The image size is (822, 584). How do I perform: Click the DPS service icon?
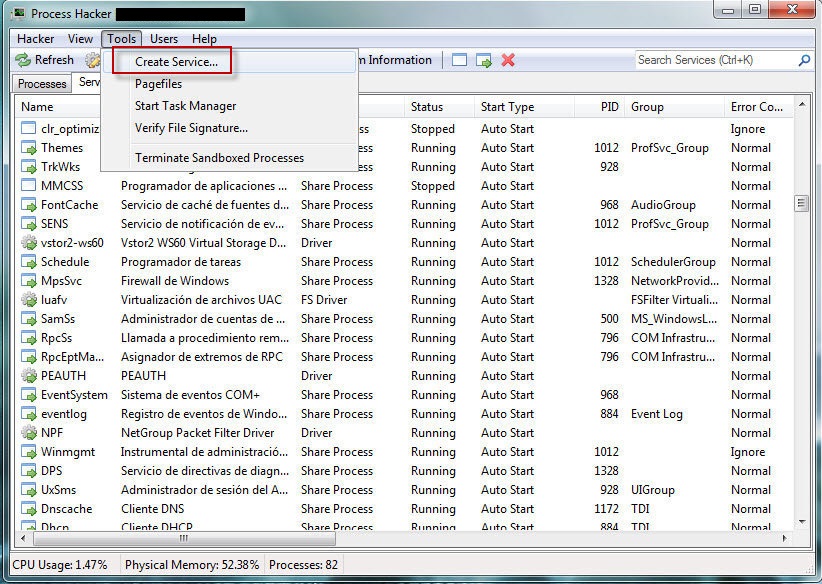coord(28,471)
